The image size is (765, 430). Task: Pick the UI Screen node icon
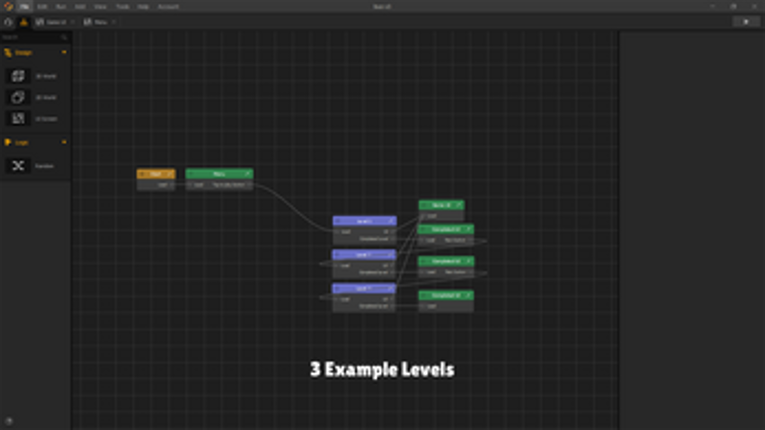(18, 118)
